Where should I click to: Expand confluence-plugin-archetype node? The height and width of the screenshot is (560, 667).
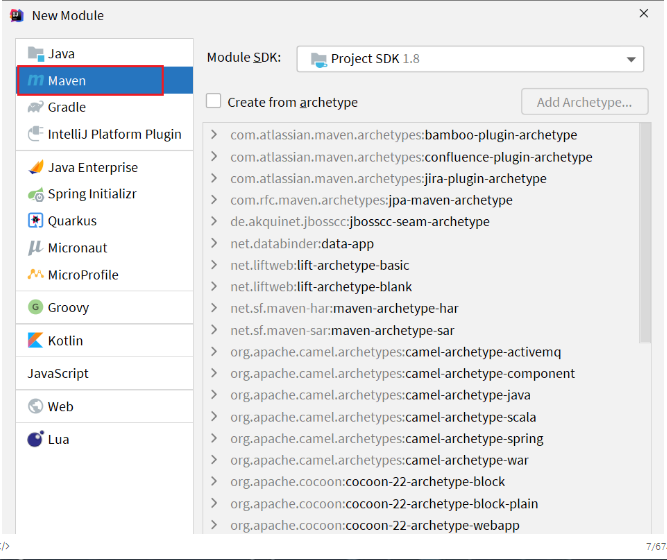point(214,156)
